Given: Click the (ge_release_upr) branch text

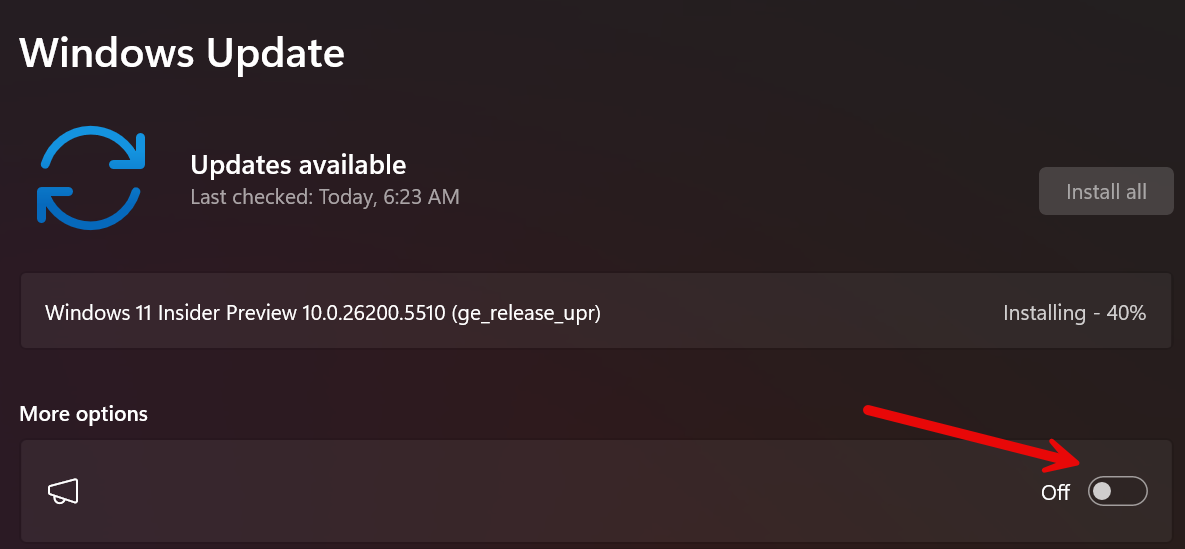Looking at the screenshot, I should coord(526,313).
